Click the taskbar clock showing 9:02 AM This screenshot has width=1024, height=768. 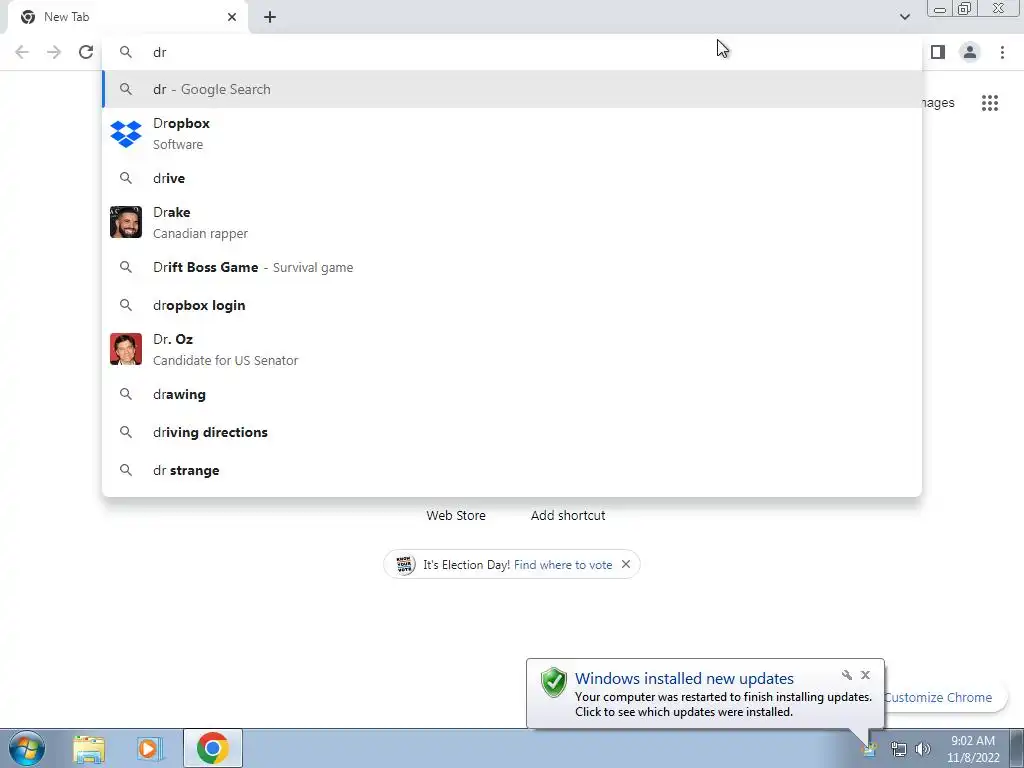coord(973,749)
